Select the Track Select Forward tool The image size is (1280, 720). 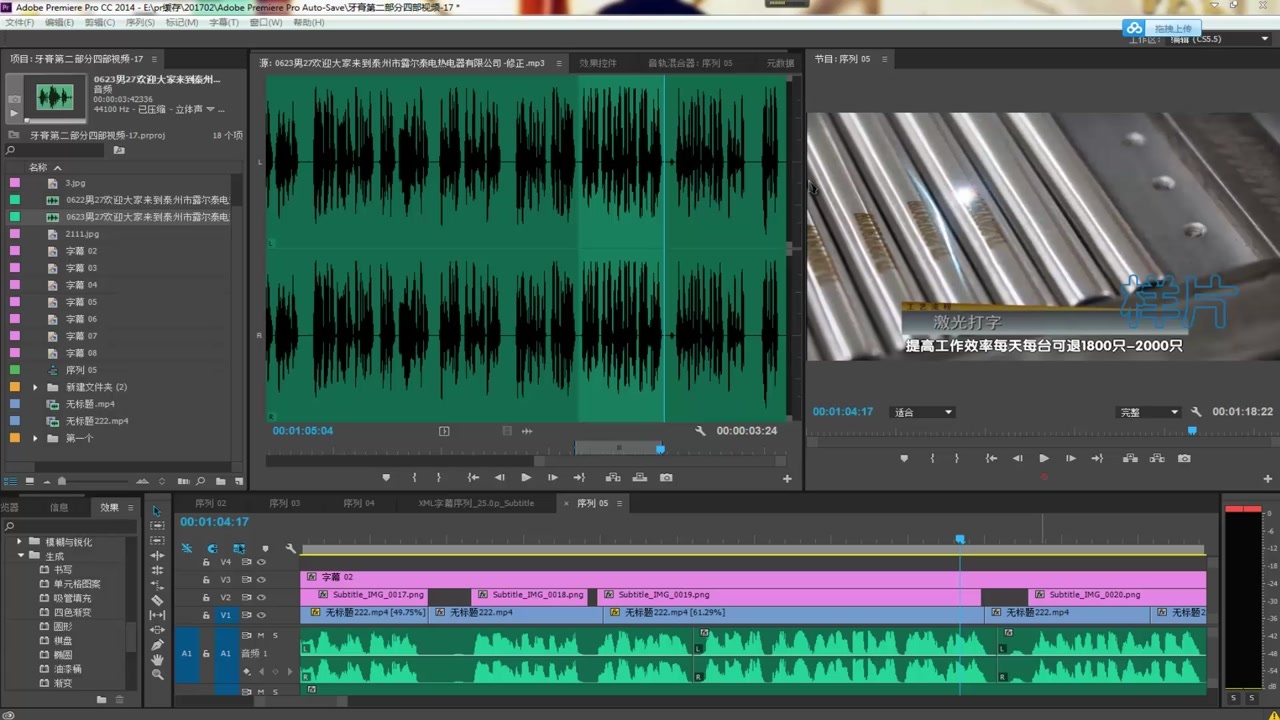point(157,526)
